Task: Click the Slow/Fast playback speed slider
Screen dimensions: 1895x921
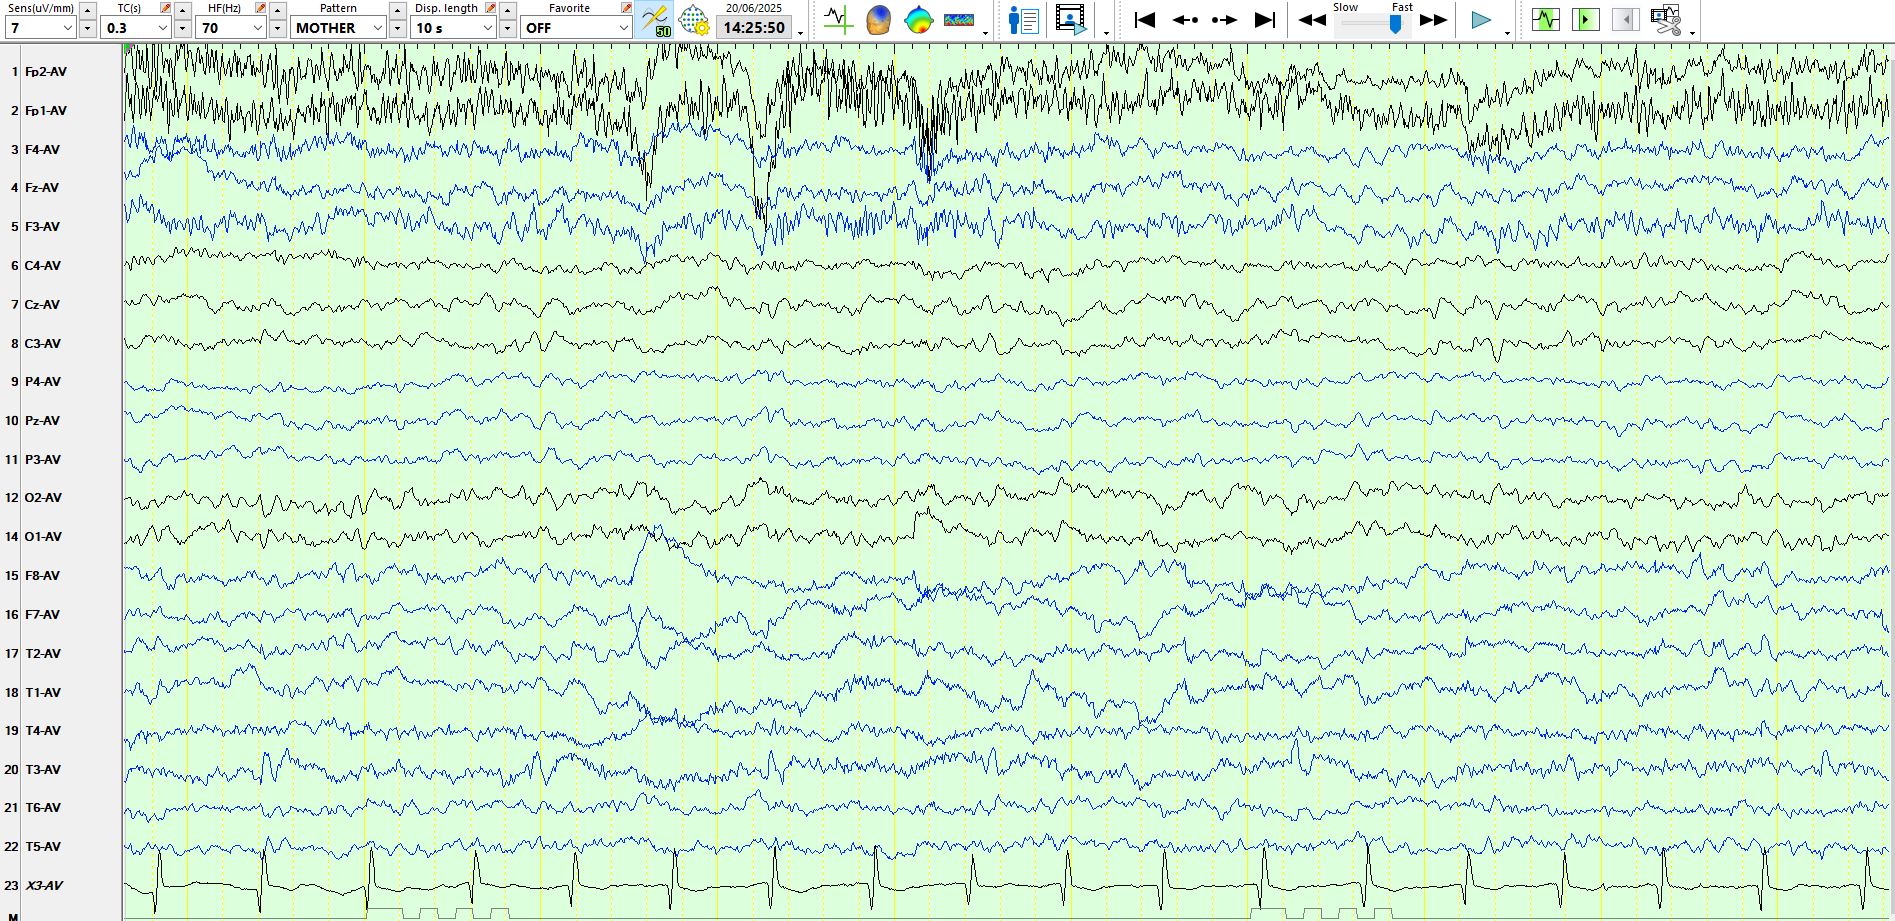Action: pyautogui.click(x=1373, y=24)
